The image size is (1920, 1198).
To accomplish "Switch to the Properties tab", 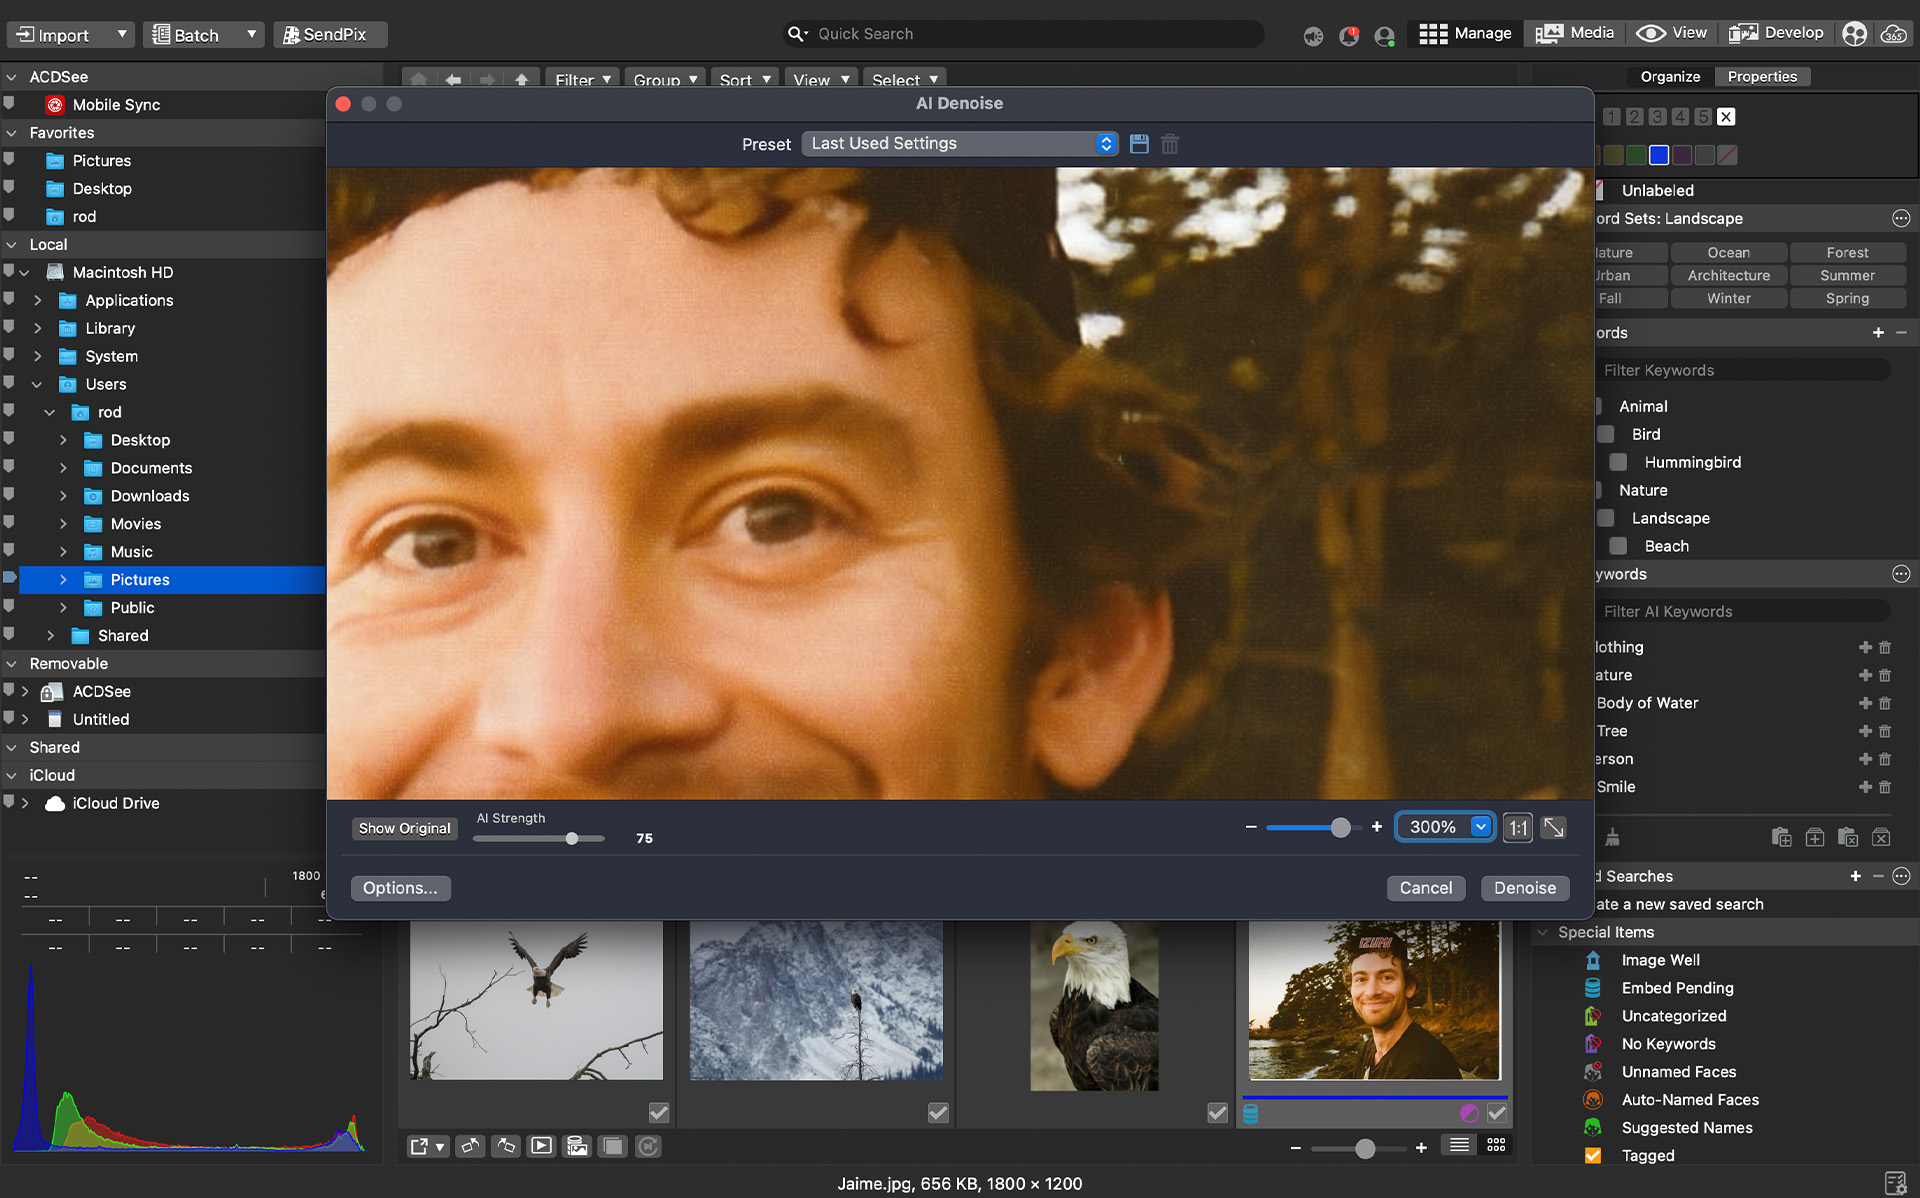I will pyautogui.click(x=1761, y=77).
